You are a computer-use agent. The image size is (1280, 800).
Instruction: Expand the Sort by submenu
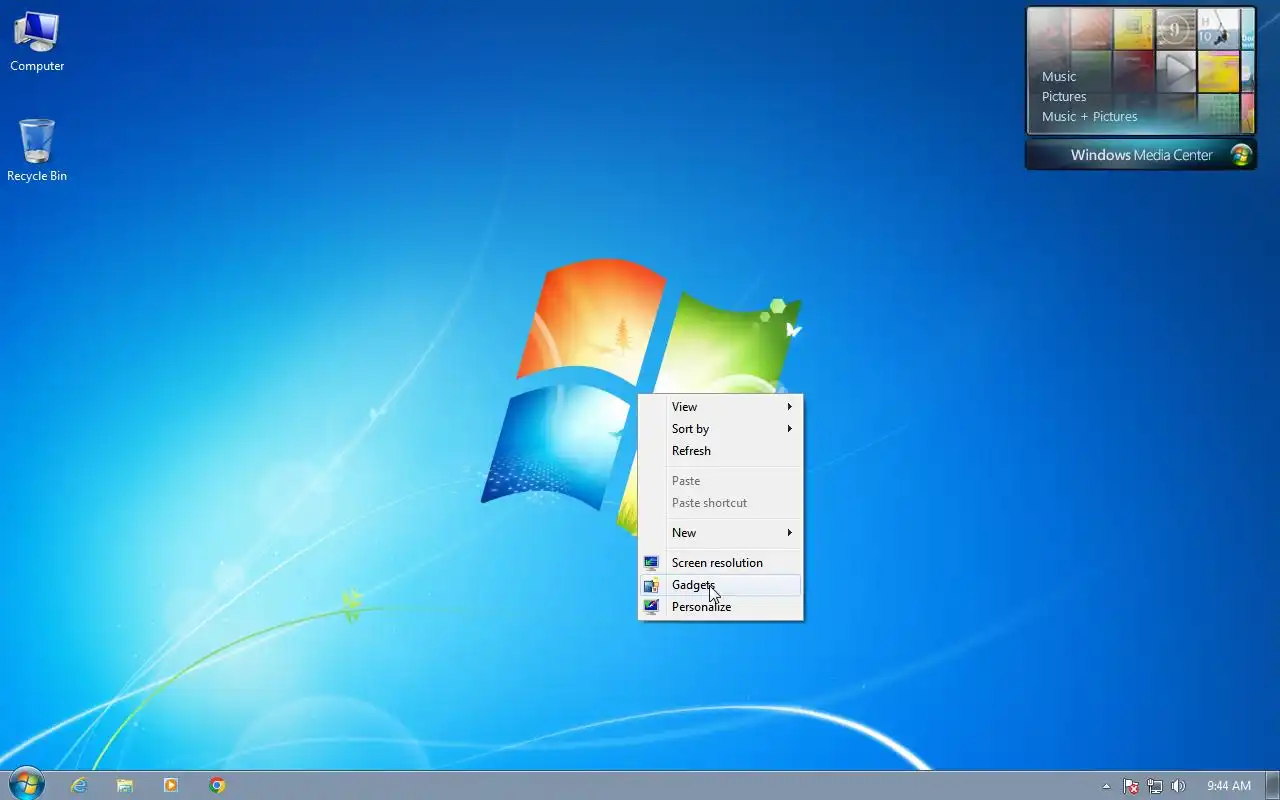tap(721, 429)
